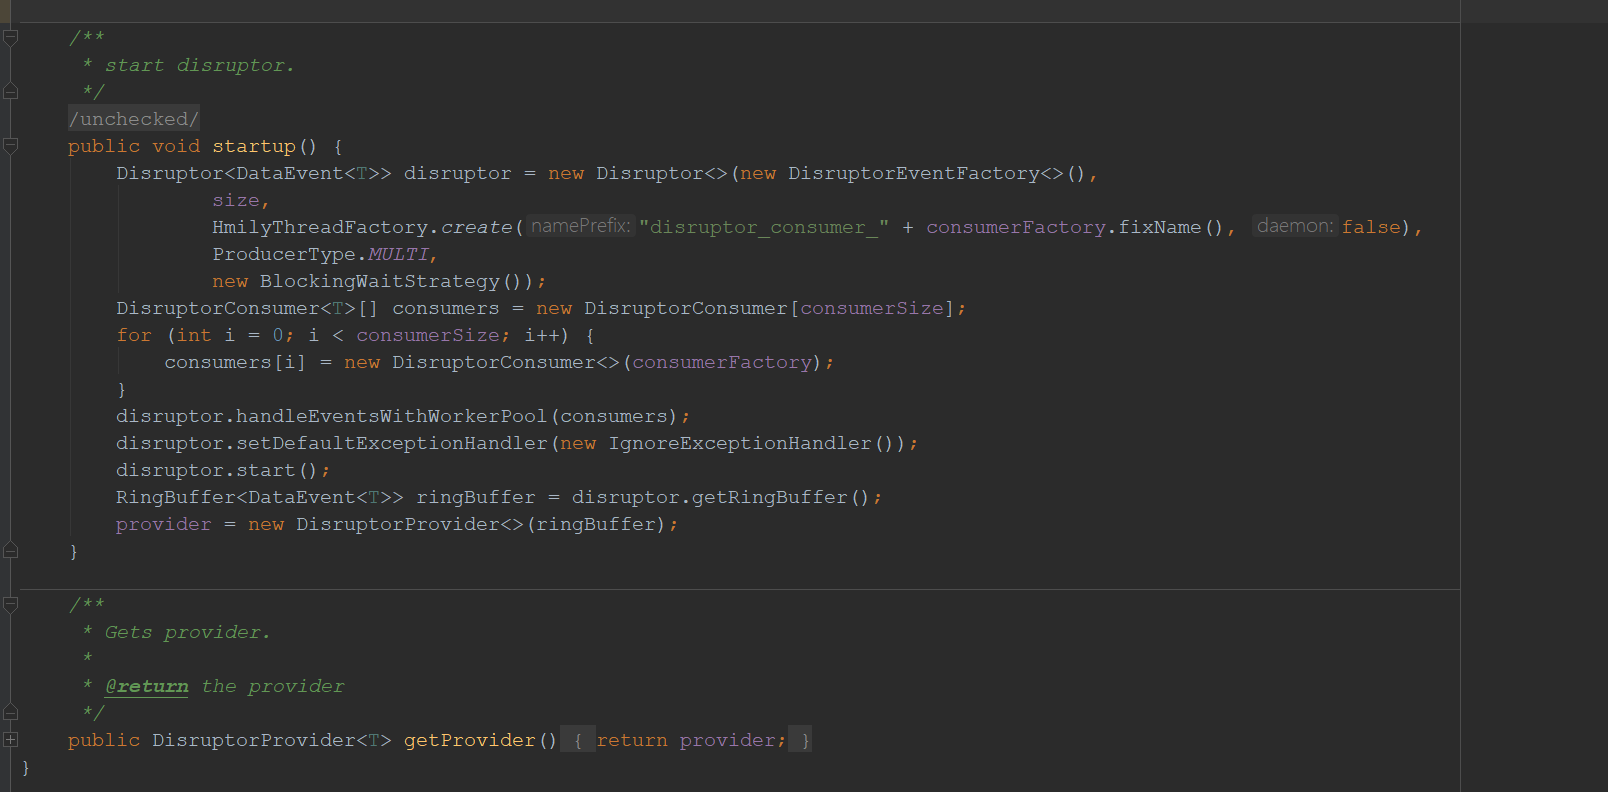The height and width of the screenshot is (792, 1608).
Task: Click the daemon: inlay hint
Action: (x=1295, y=226)
